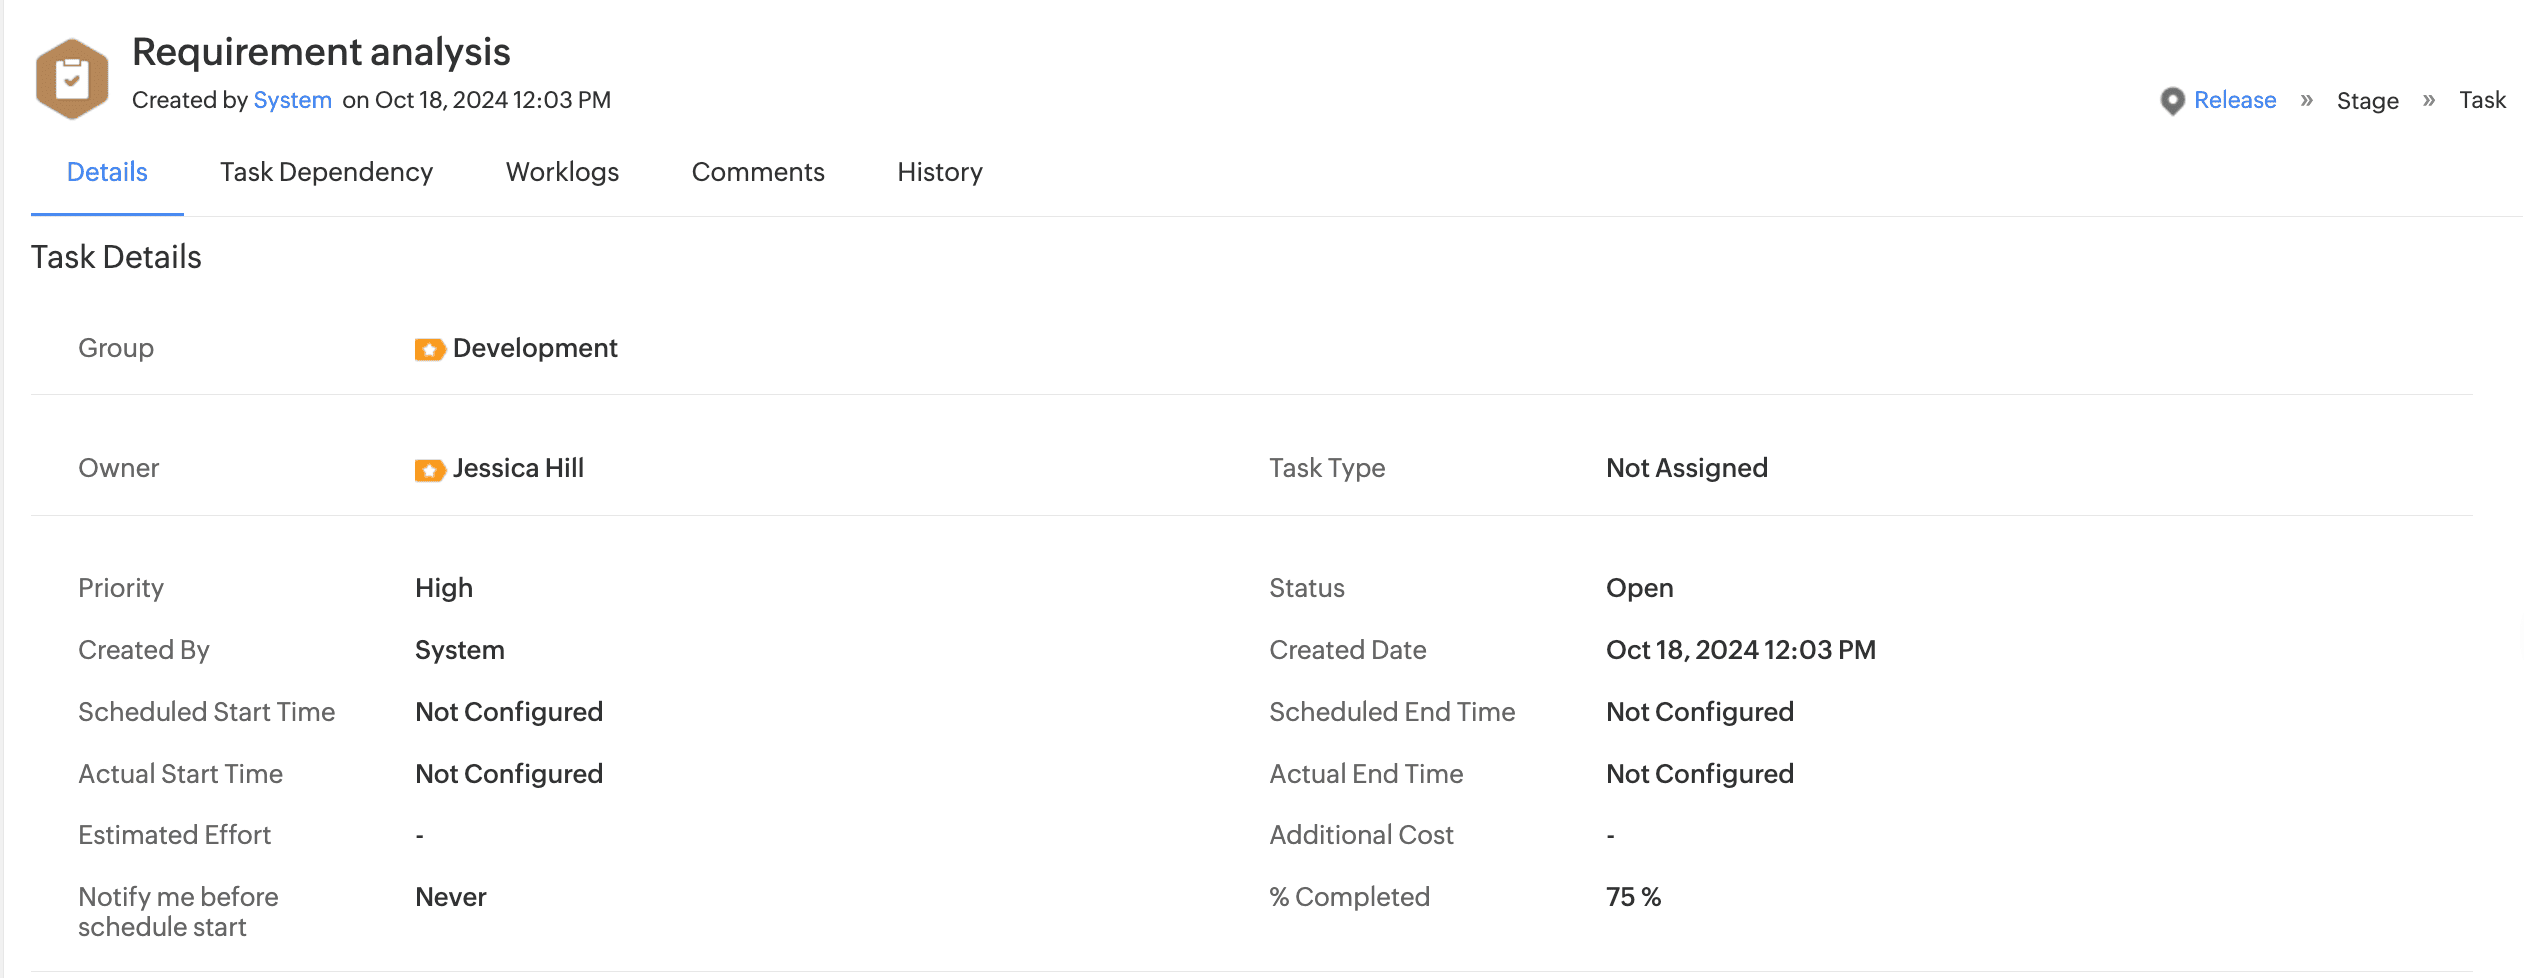This screenshot has height=978, width=2524.
Task: Open the Details tab
Action: 107,172
